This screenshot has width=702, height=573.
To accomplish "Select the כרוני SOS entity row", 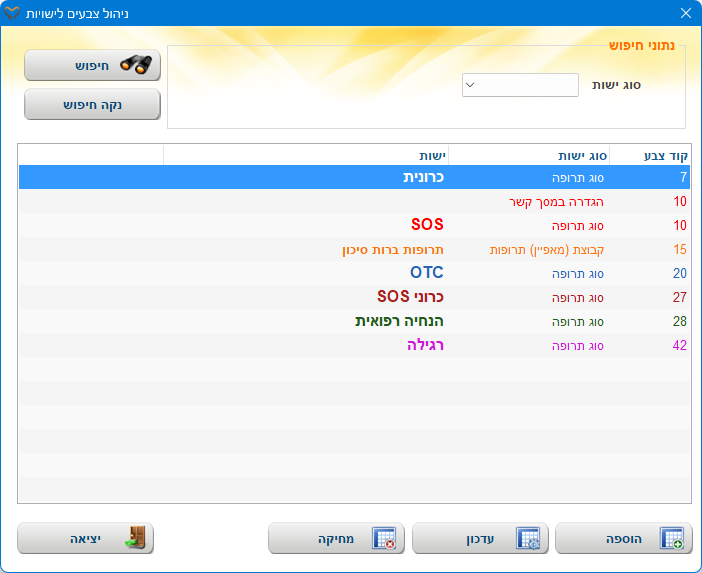I will click(x=354, y=297).
